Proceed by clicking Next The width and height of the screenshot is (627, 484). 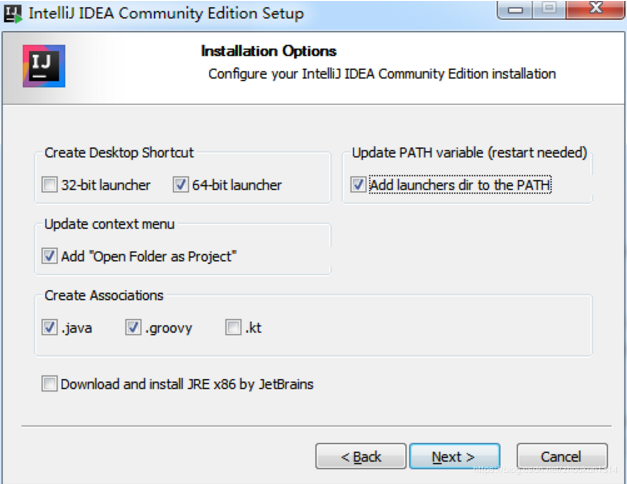453,457
